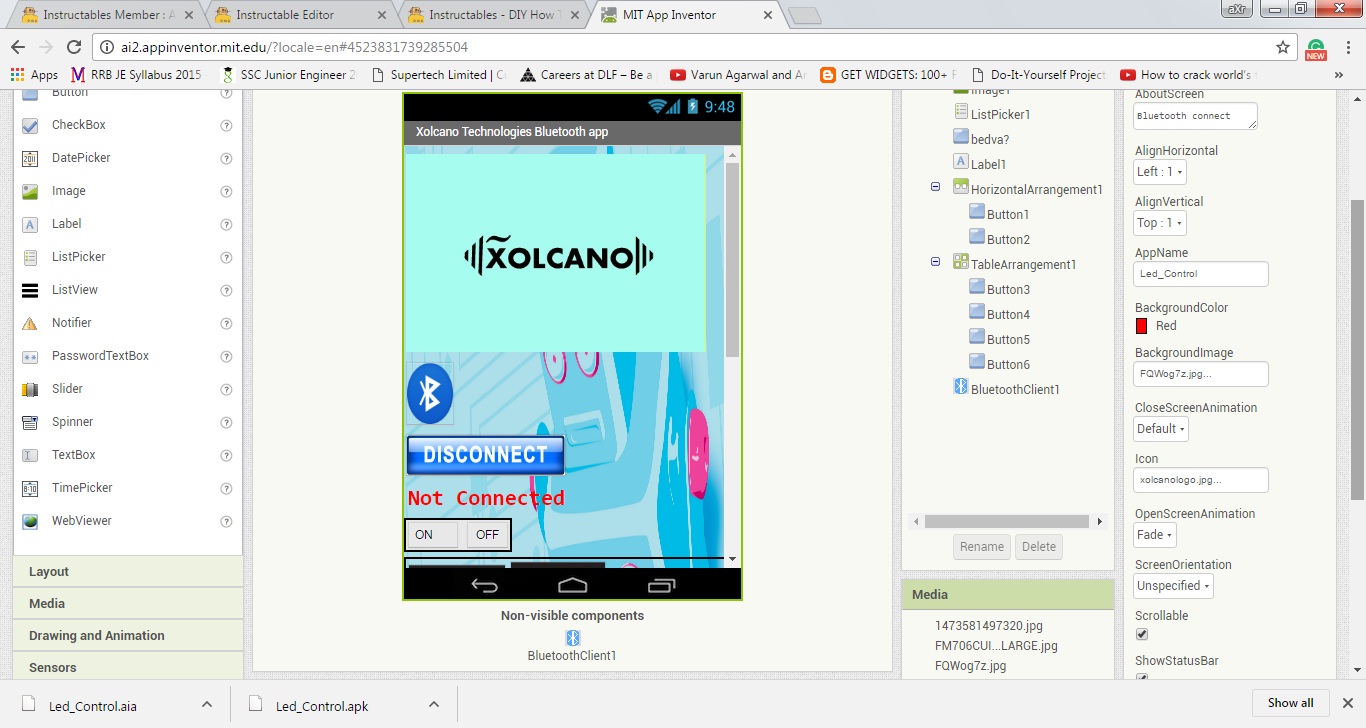Open the RRB JE Syllabus 2015 bookmark
This screenshot has height=728, width=1366.
tap(136, 75)
